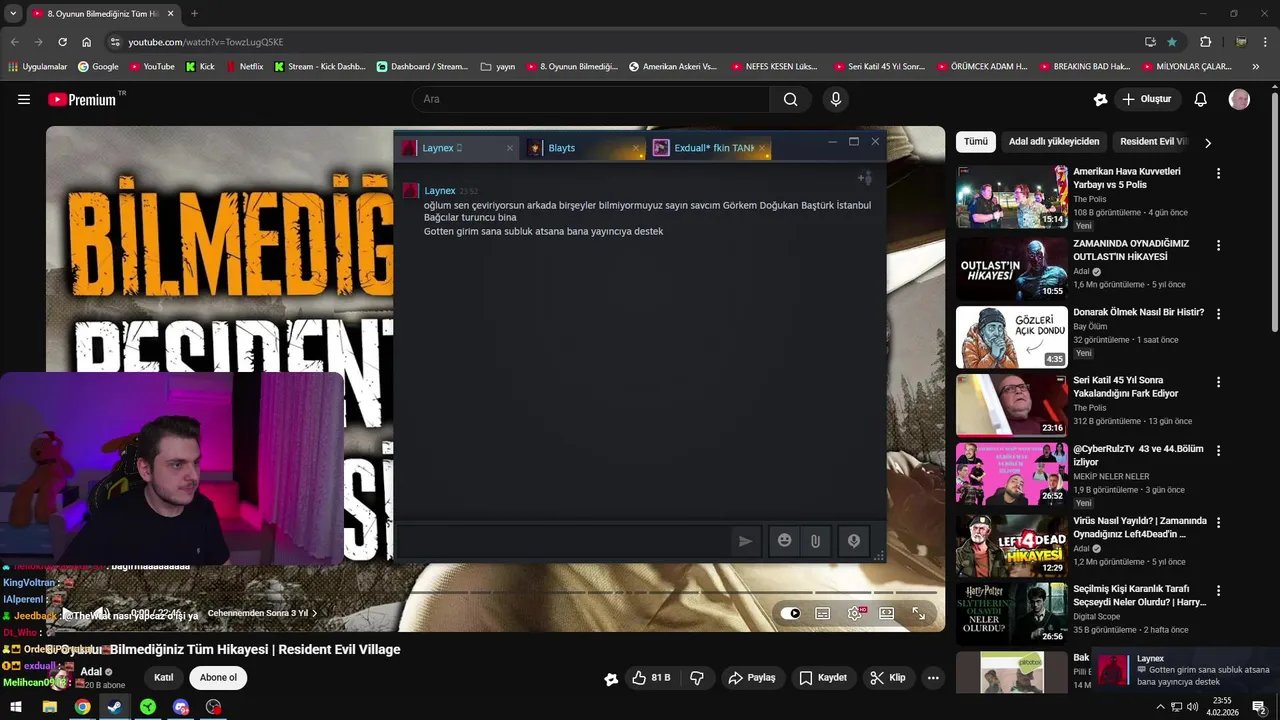
Task: Show hidden system tray icons chevron
Action: click(1160, 707)
